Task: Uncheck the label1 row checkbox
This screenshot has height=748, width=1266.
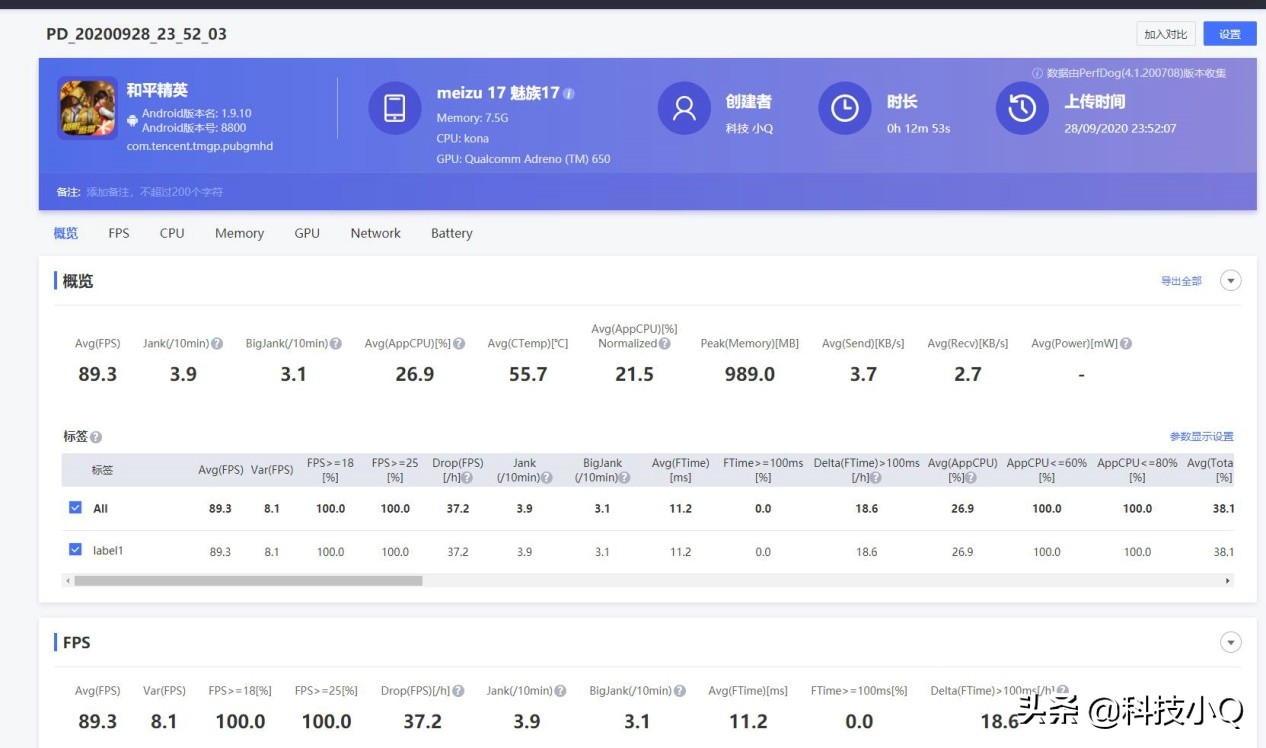Action: tap(75, 549)
